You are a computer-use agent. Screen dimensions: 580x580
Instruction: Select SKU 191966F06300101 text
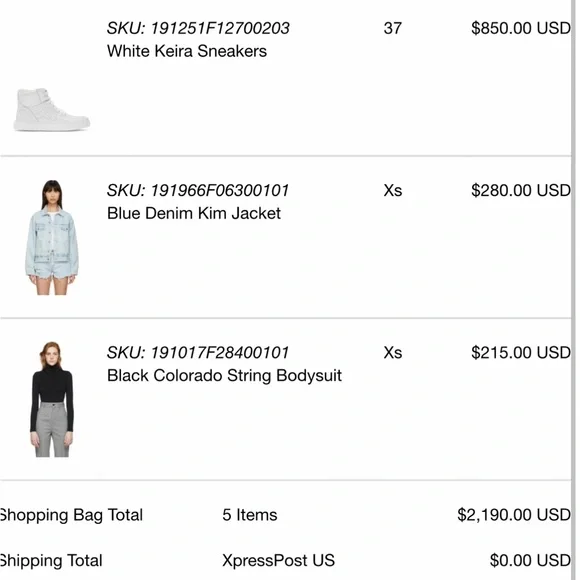coord(198,190)
